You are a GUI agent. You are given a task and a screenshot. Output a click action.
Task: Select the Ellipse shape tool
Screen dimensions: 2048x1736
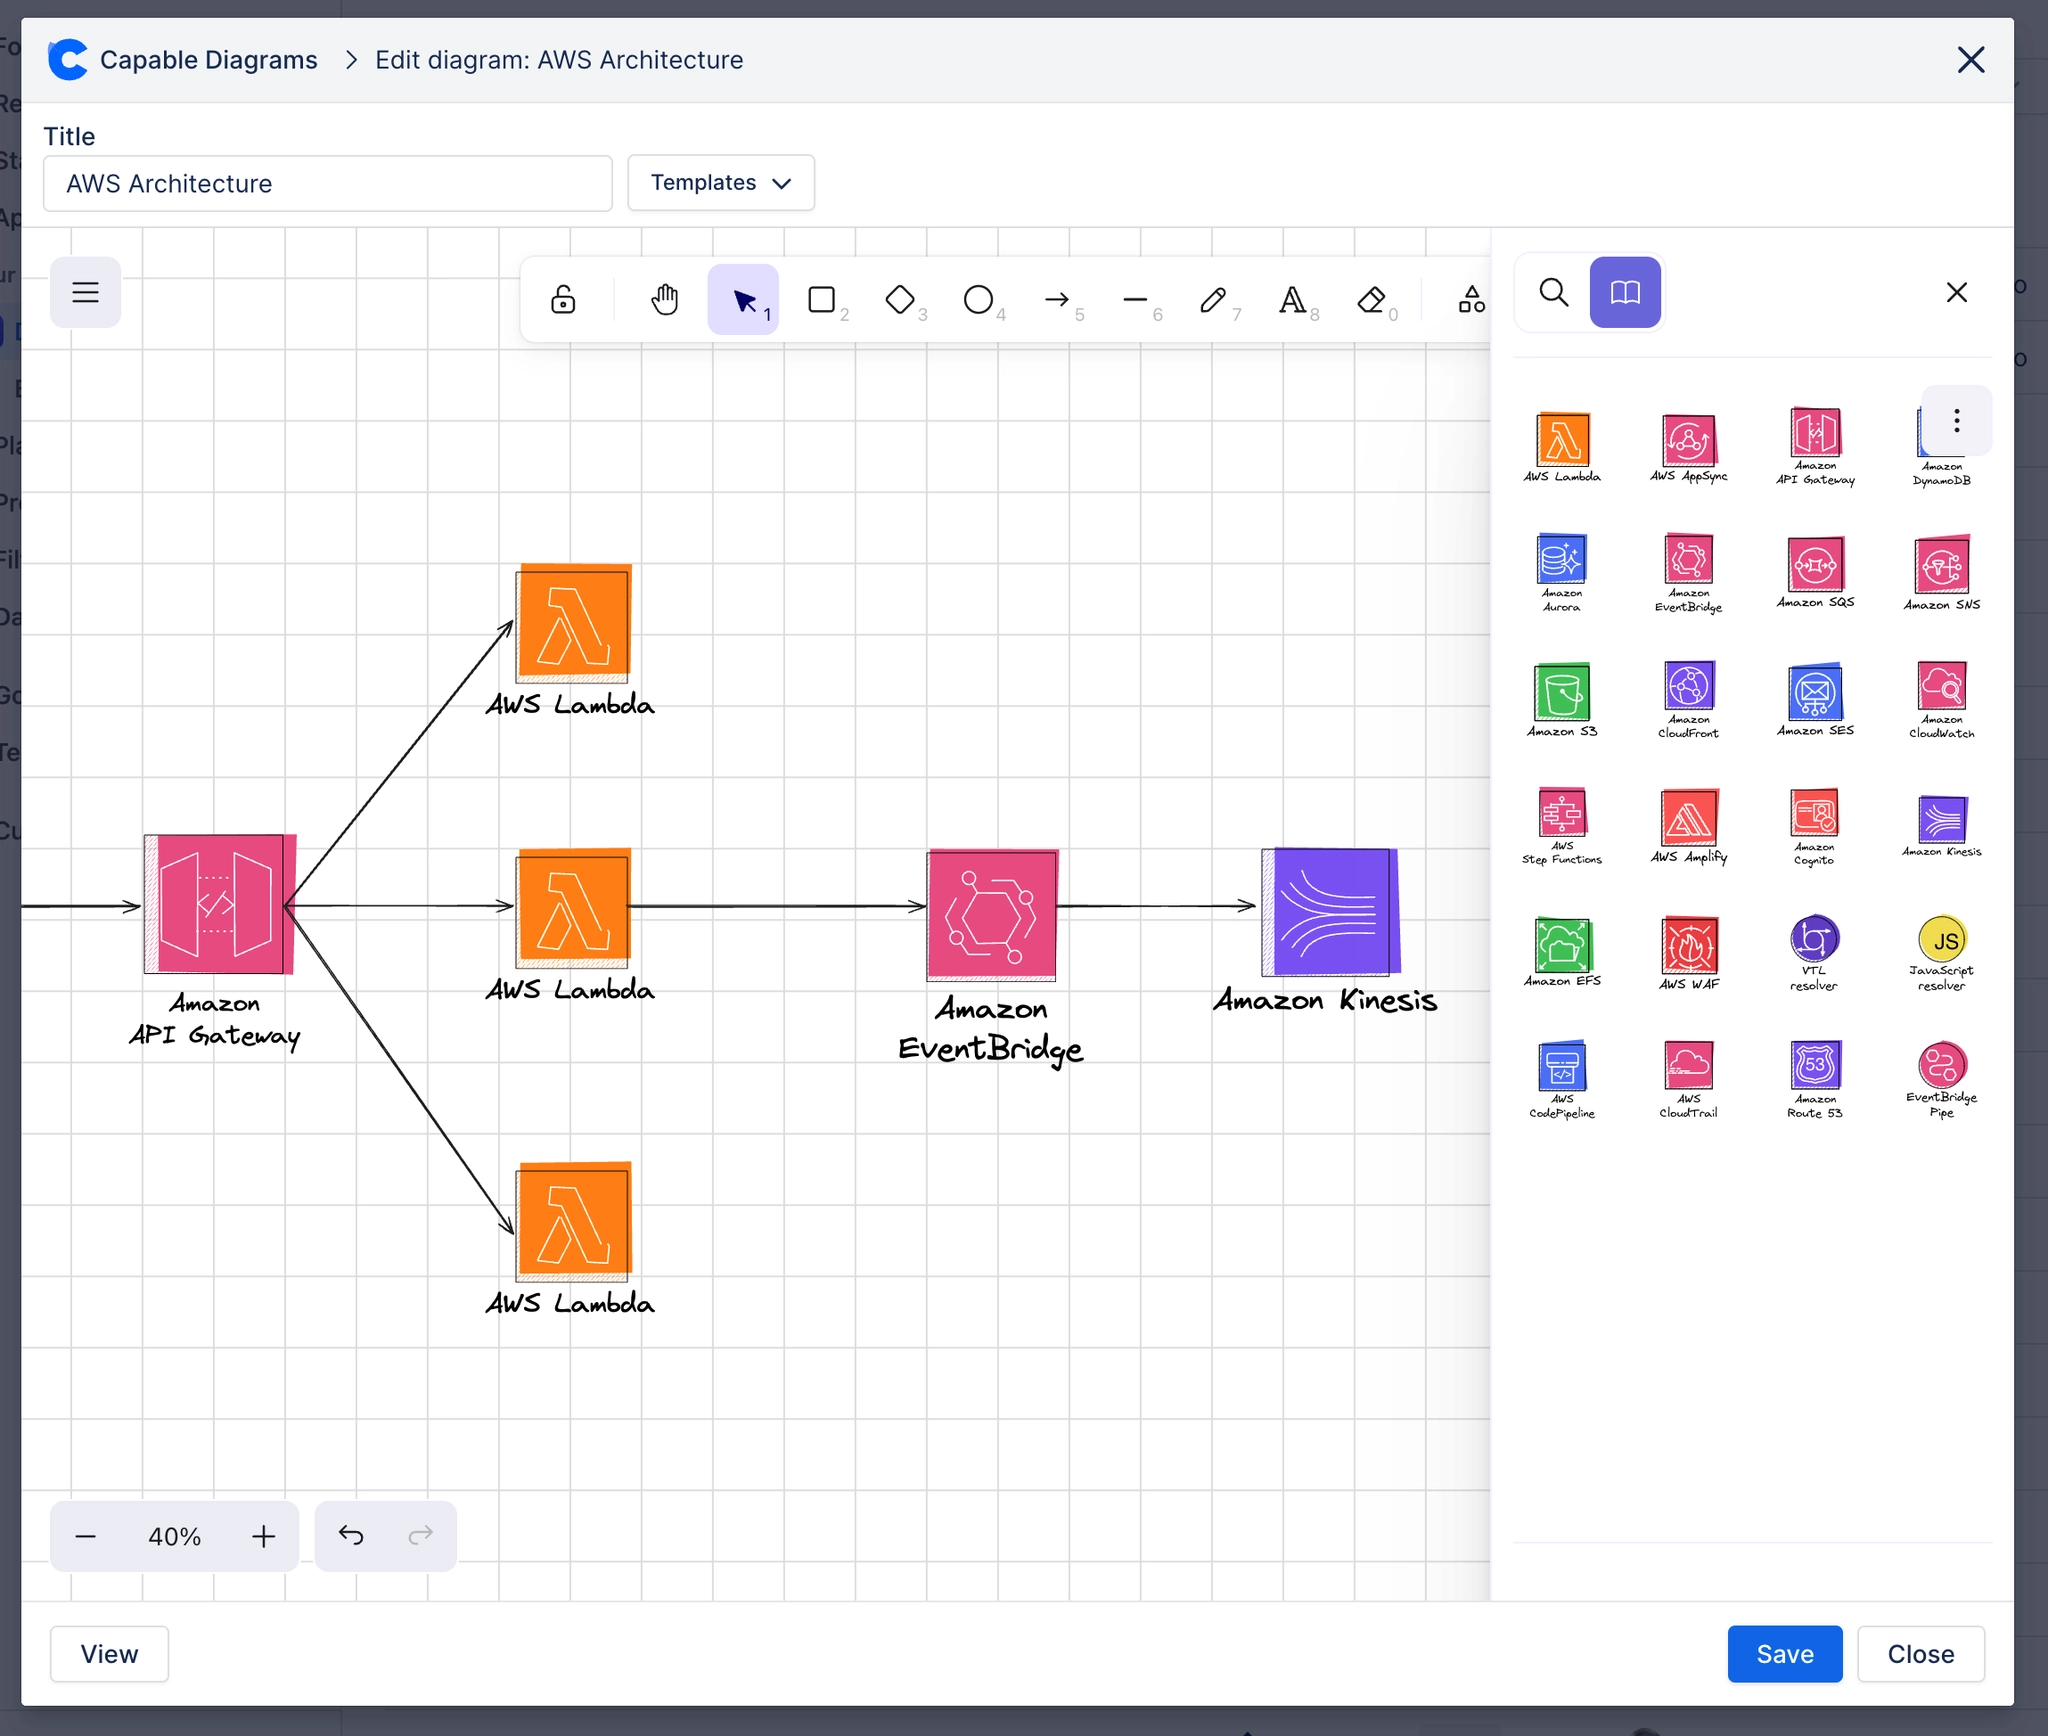tap(978, 299)
